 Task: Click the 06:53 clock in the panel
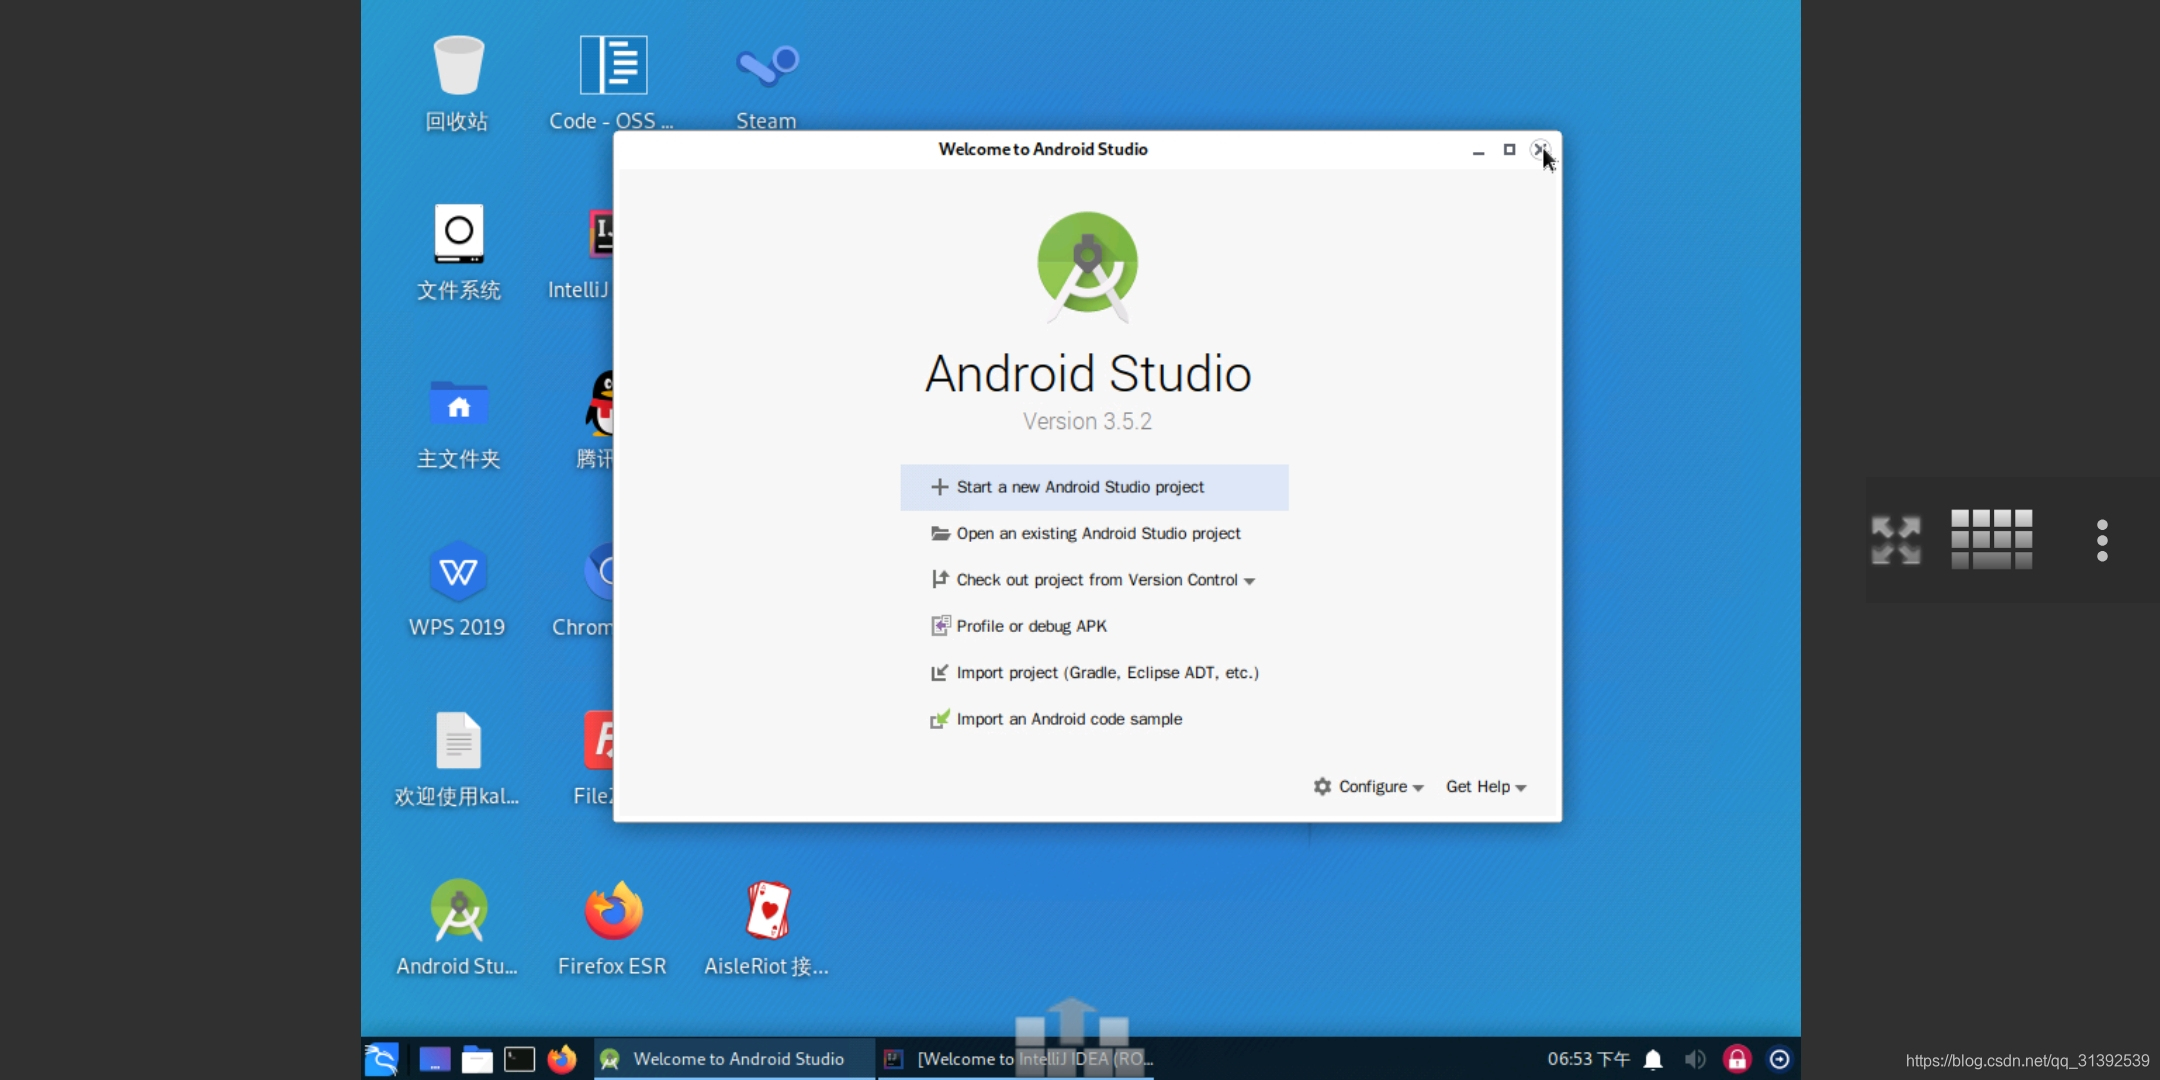1588,1059
